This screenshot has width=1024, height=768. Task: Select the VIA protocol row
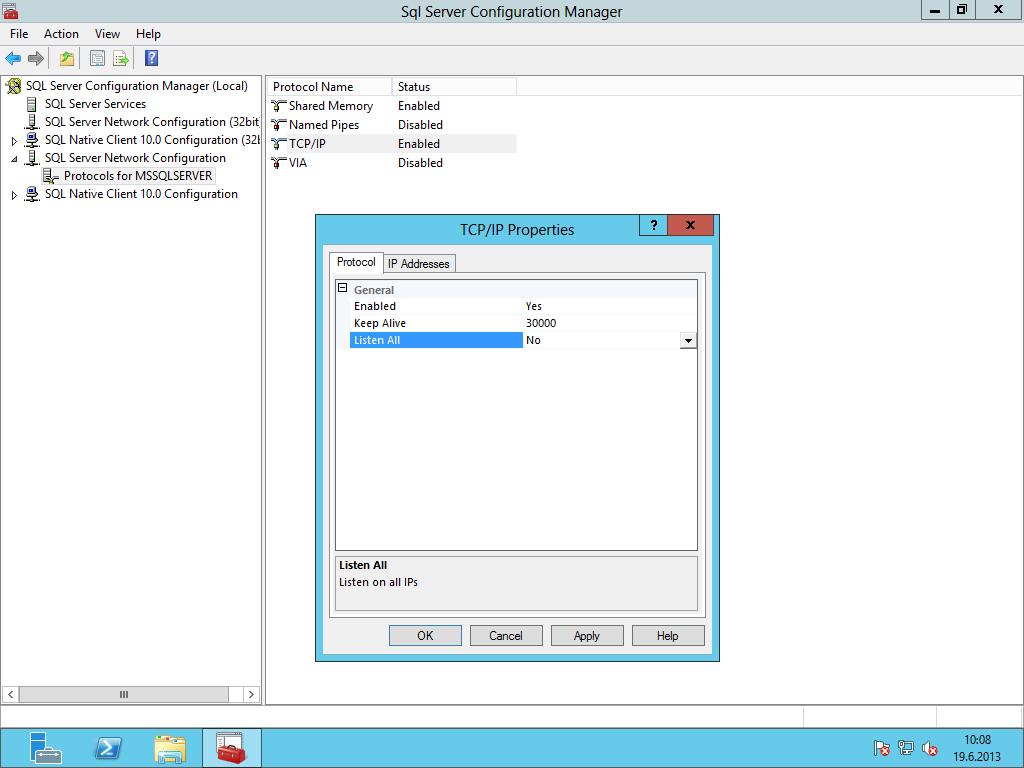[392, 163]
